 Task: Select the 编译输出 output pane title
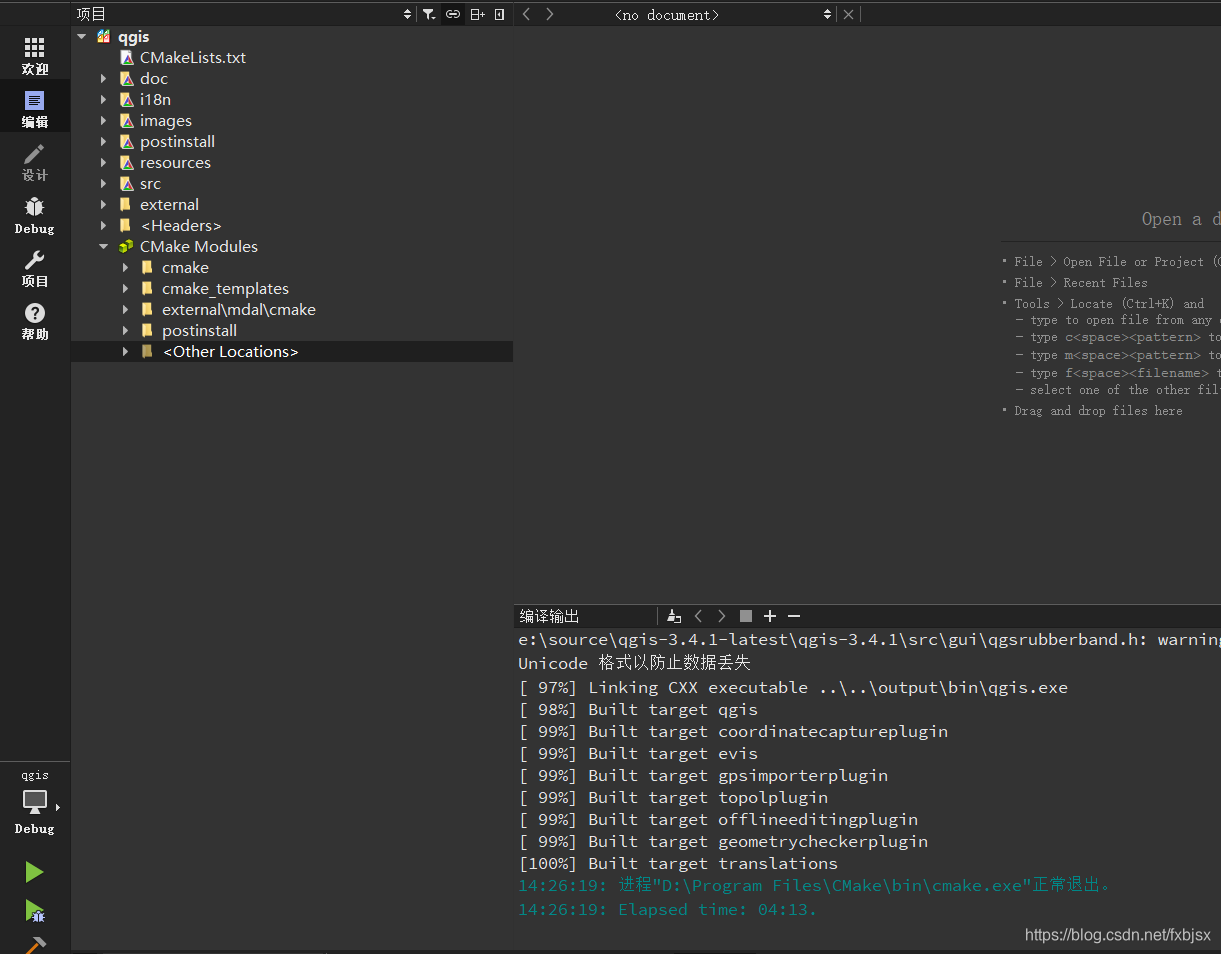click(x=549, y=616)
